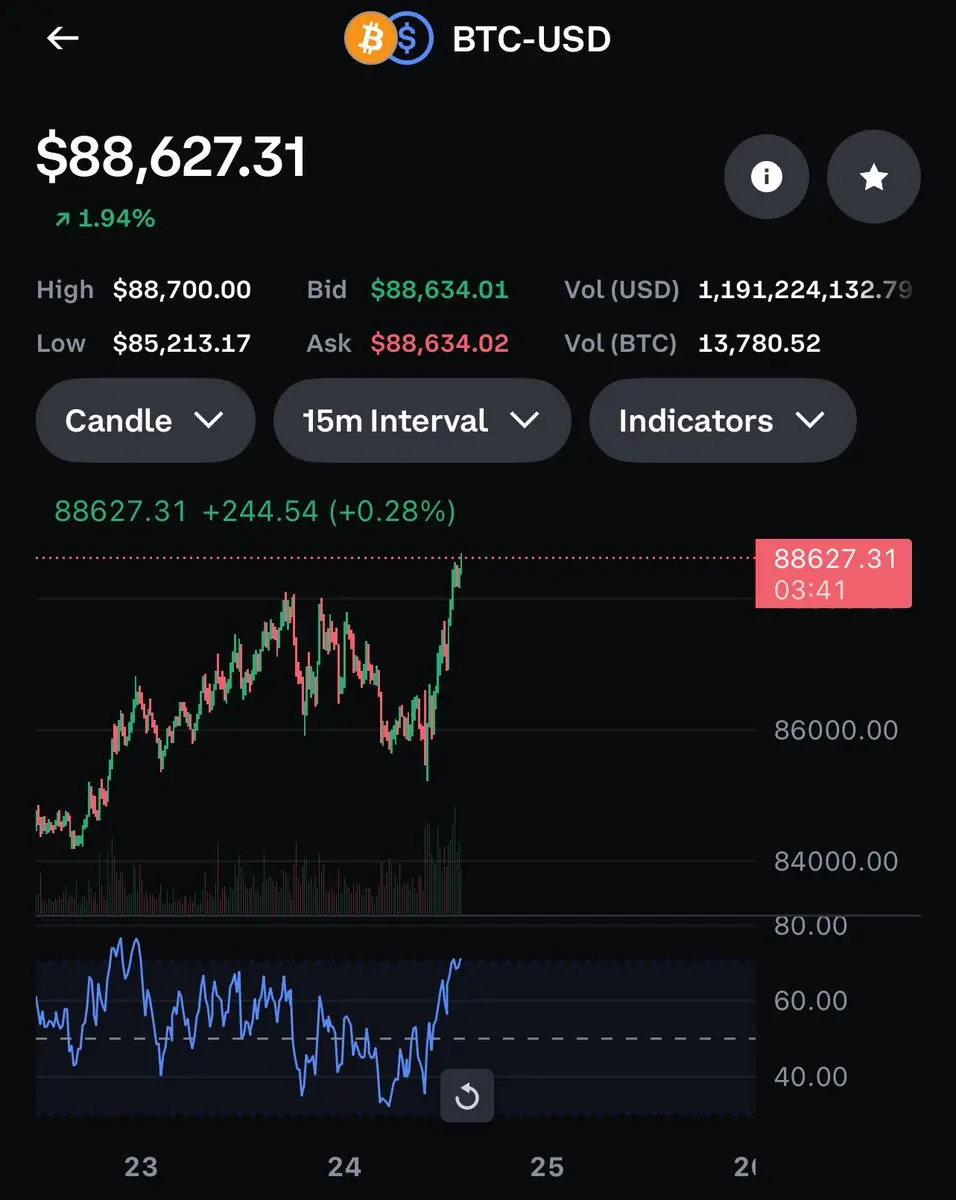The image size is (956, 1200).
Task: Tap the 1.94% change indicator
Action: 105,218
